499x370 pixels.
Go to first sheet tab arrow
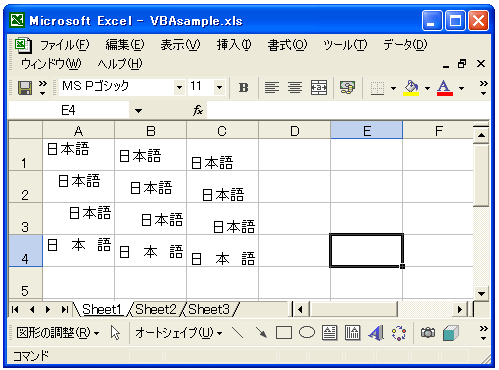tap(15, 310)
